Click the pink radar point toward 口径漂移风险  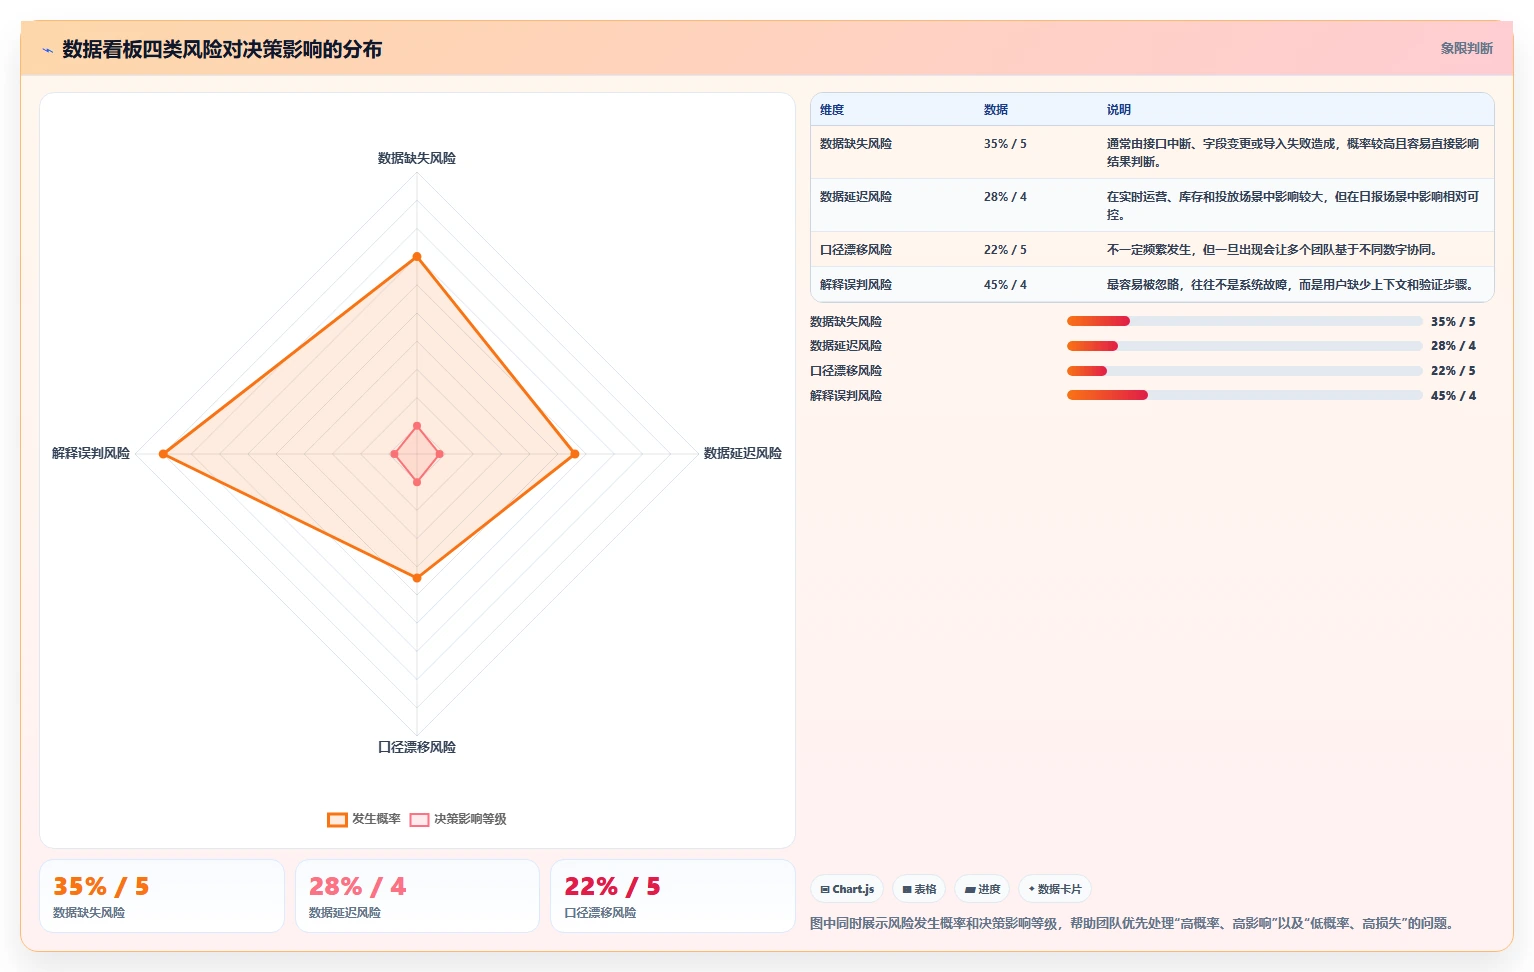pos(417,482)
